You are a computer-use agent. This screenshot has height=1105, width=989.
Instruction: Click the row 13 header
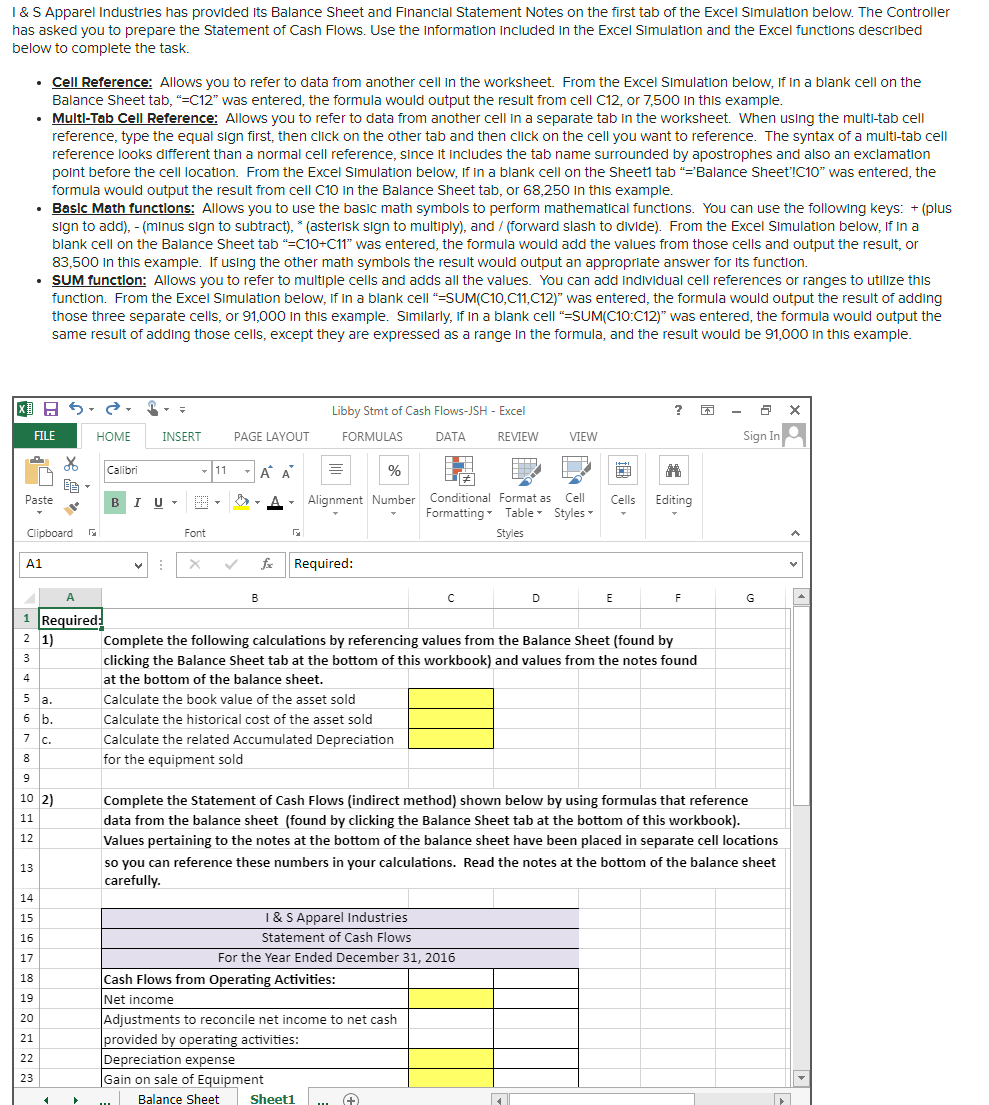point(26,868)
